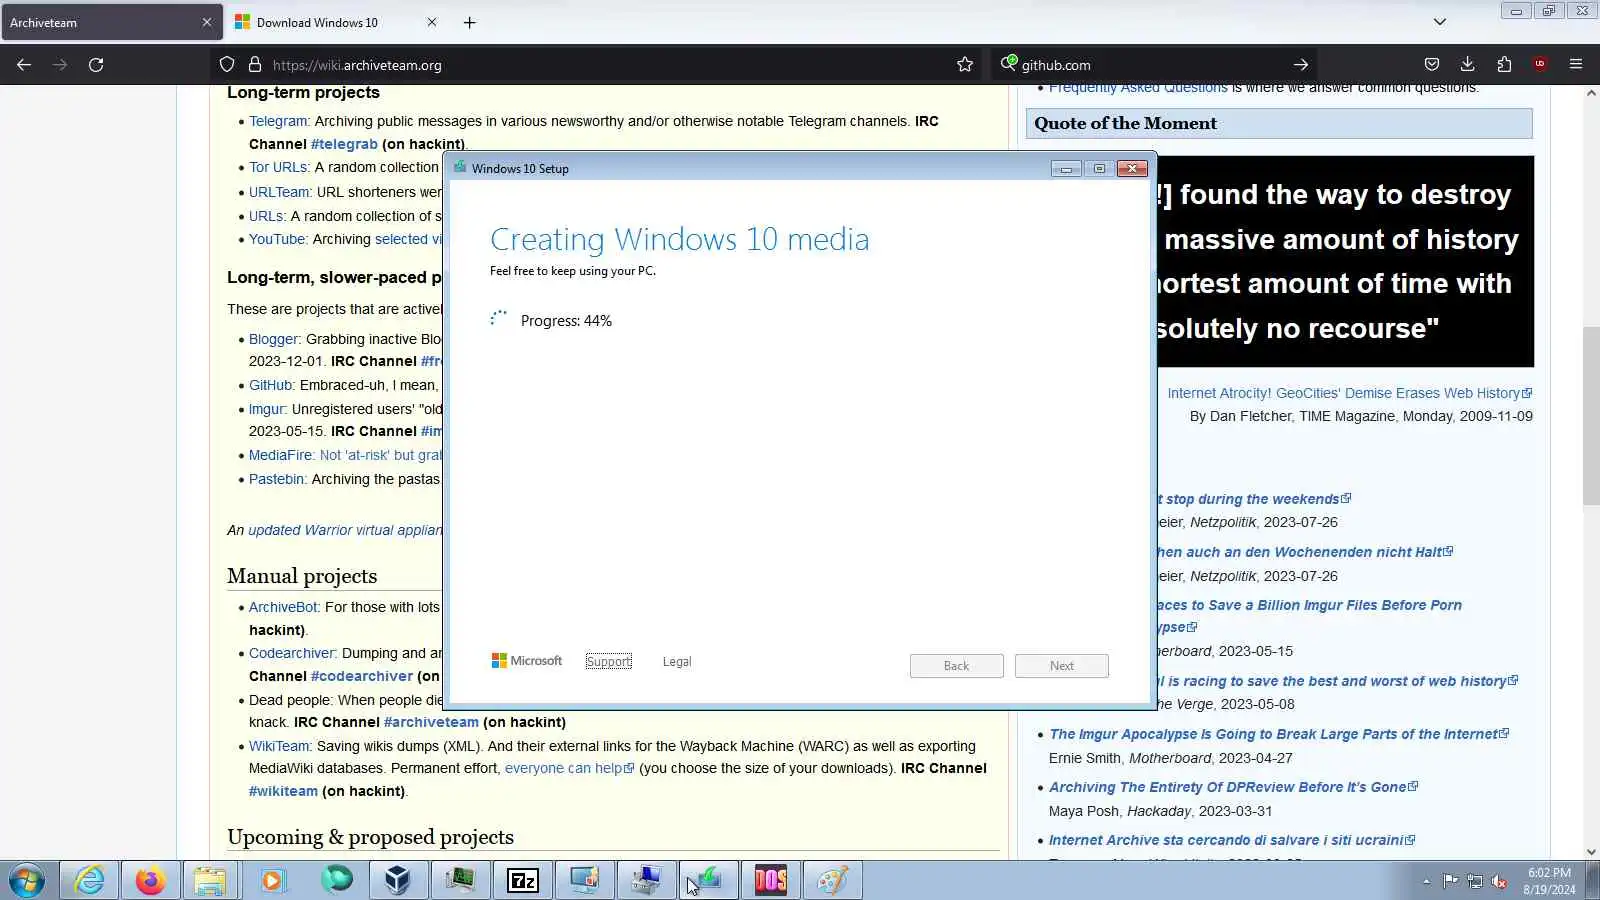Open the Windows Start menu orb
The image size is (1600, 900).
click(x=27, y=881)
